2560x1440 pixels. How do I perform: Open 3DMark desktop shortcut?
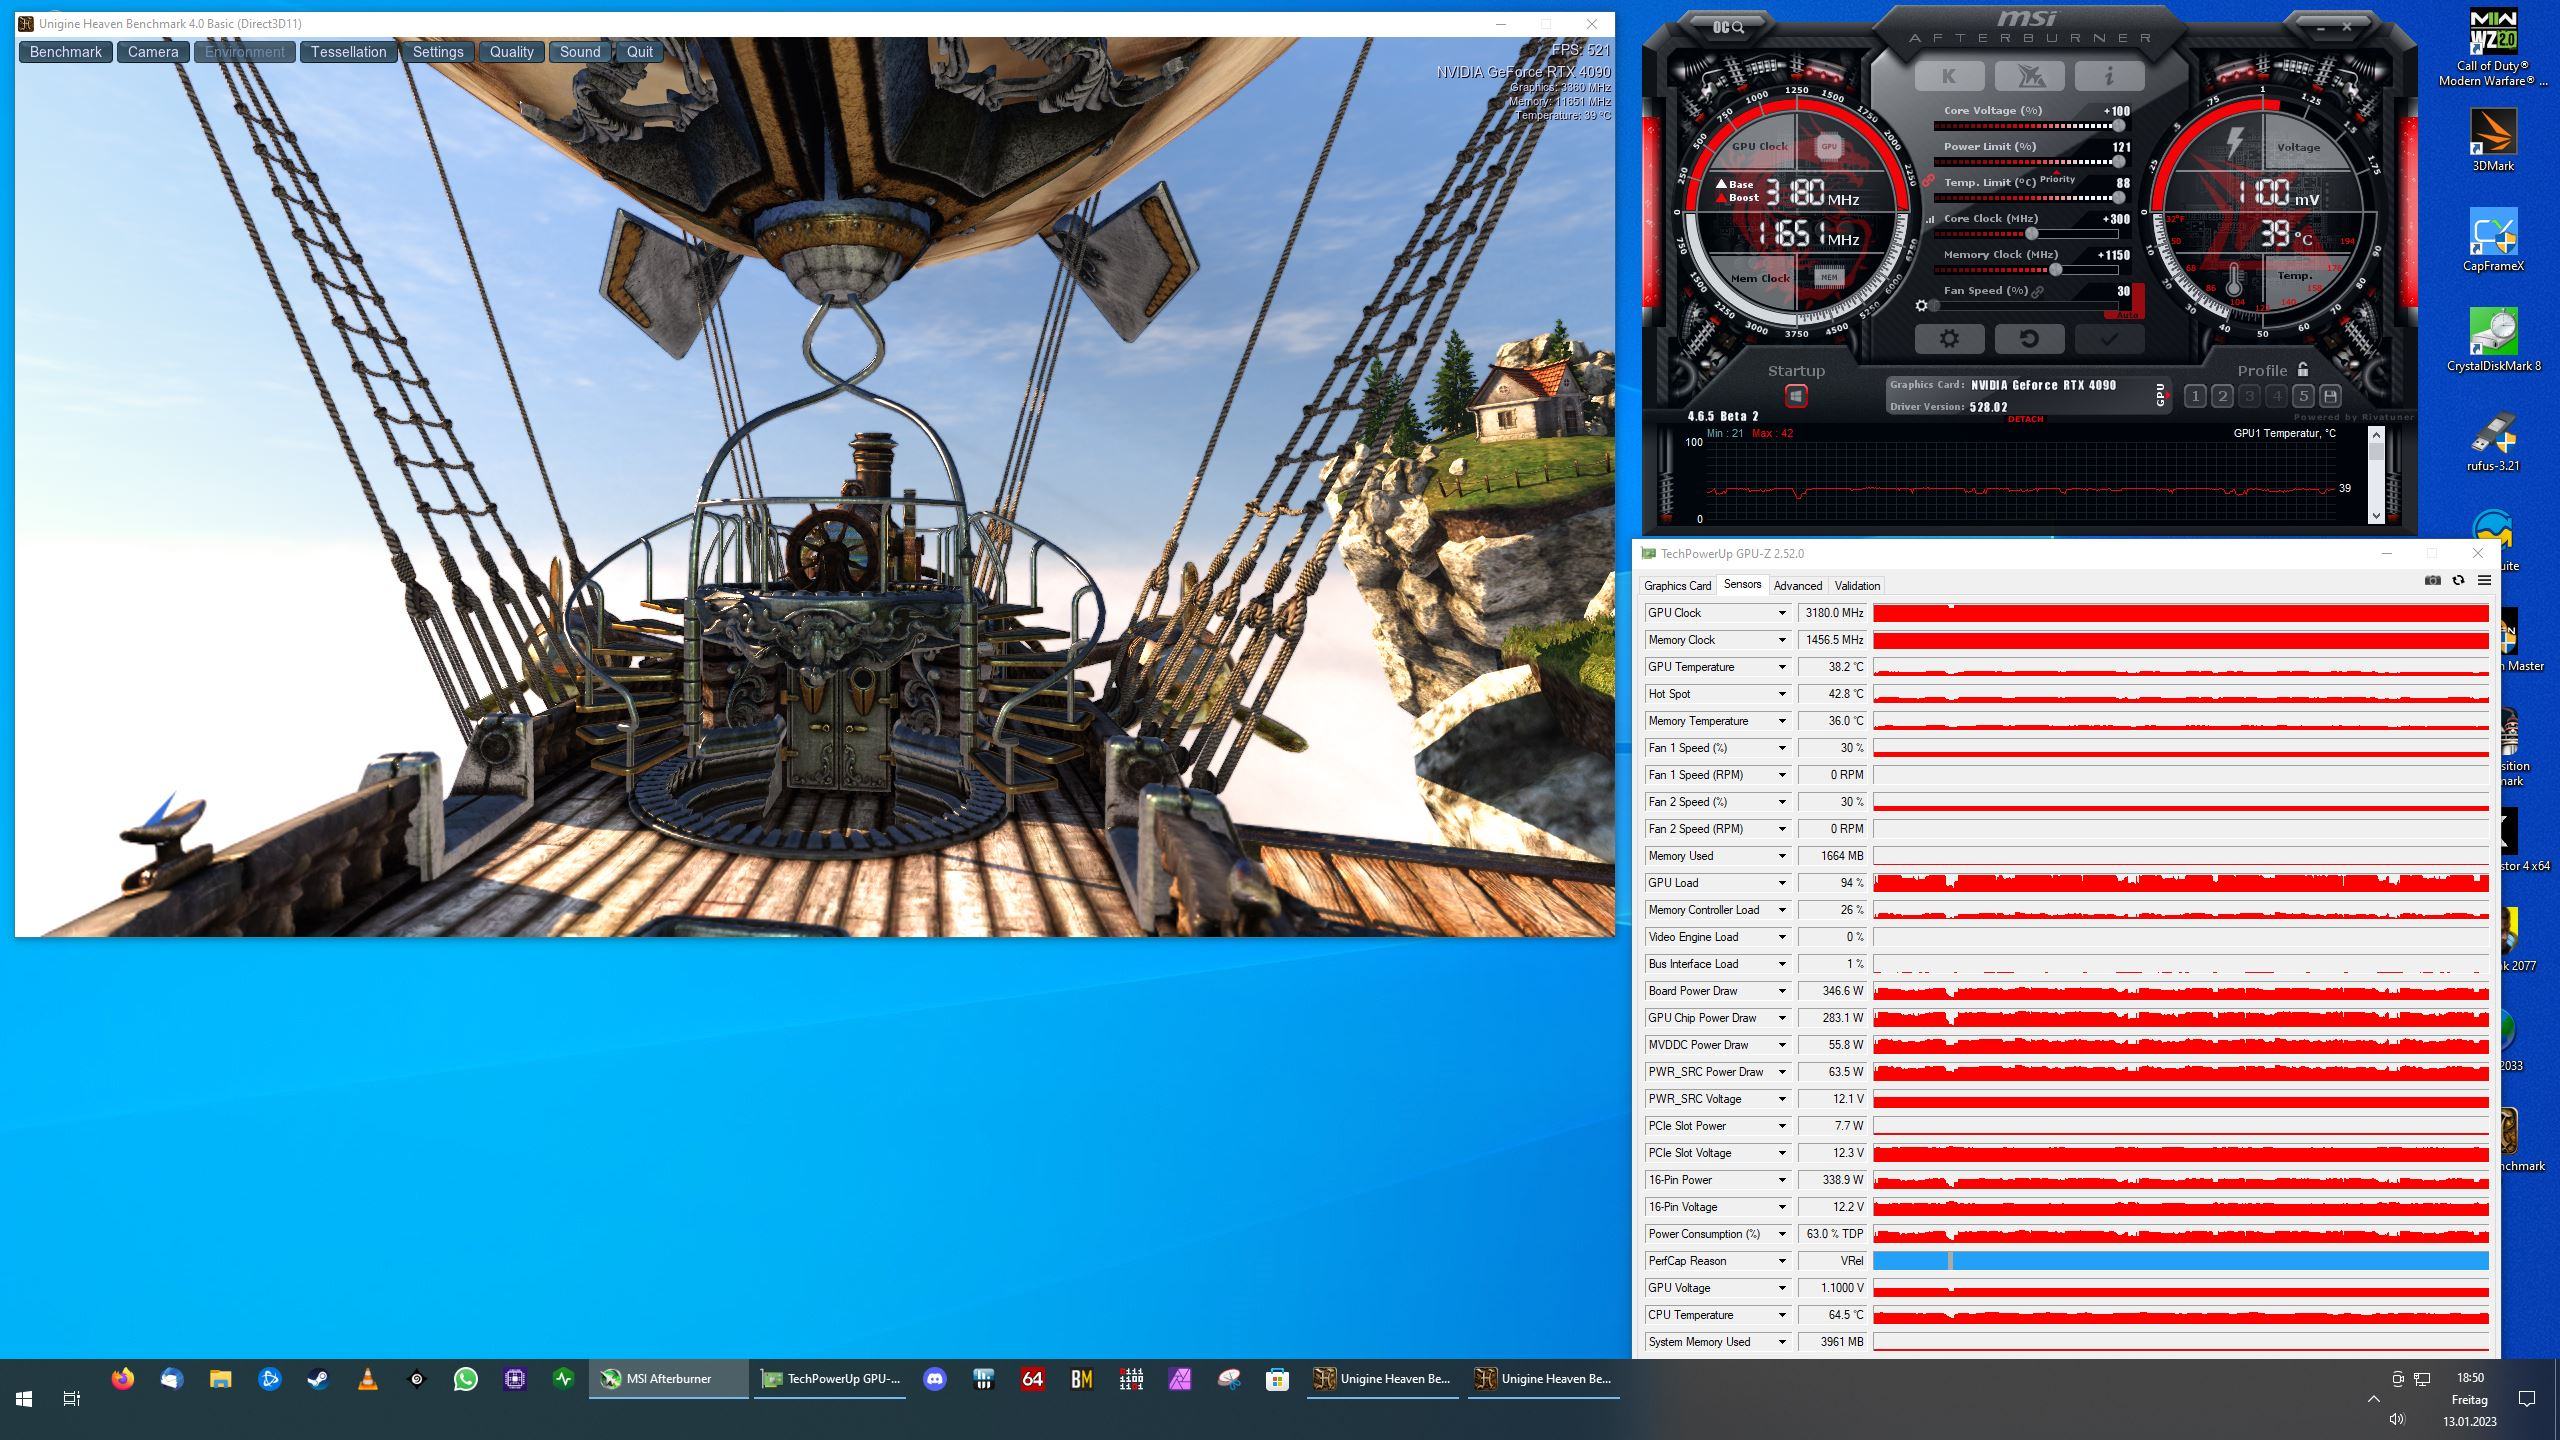(x=2493, y=140)
